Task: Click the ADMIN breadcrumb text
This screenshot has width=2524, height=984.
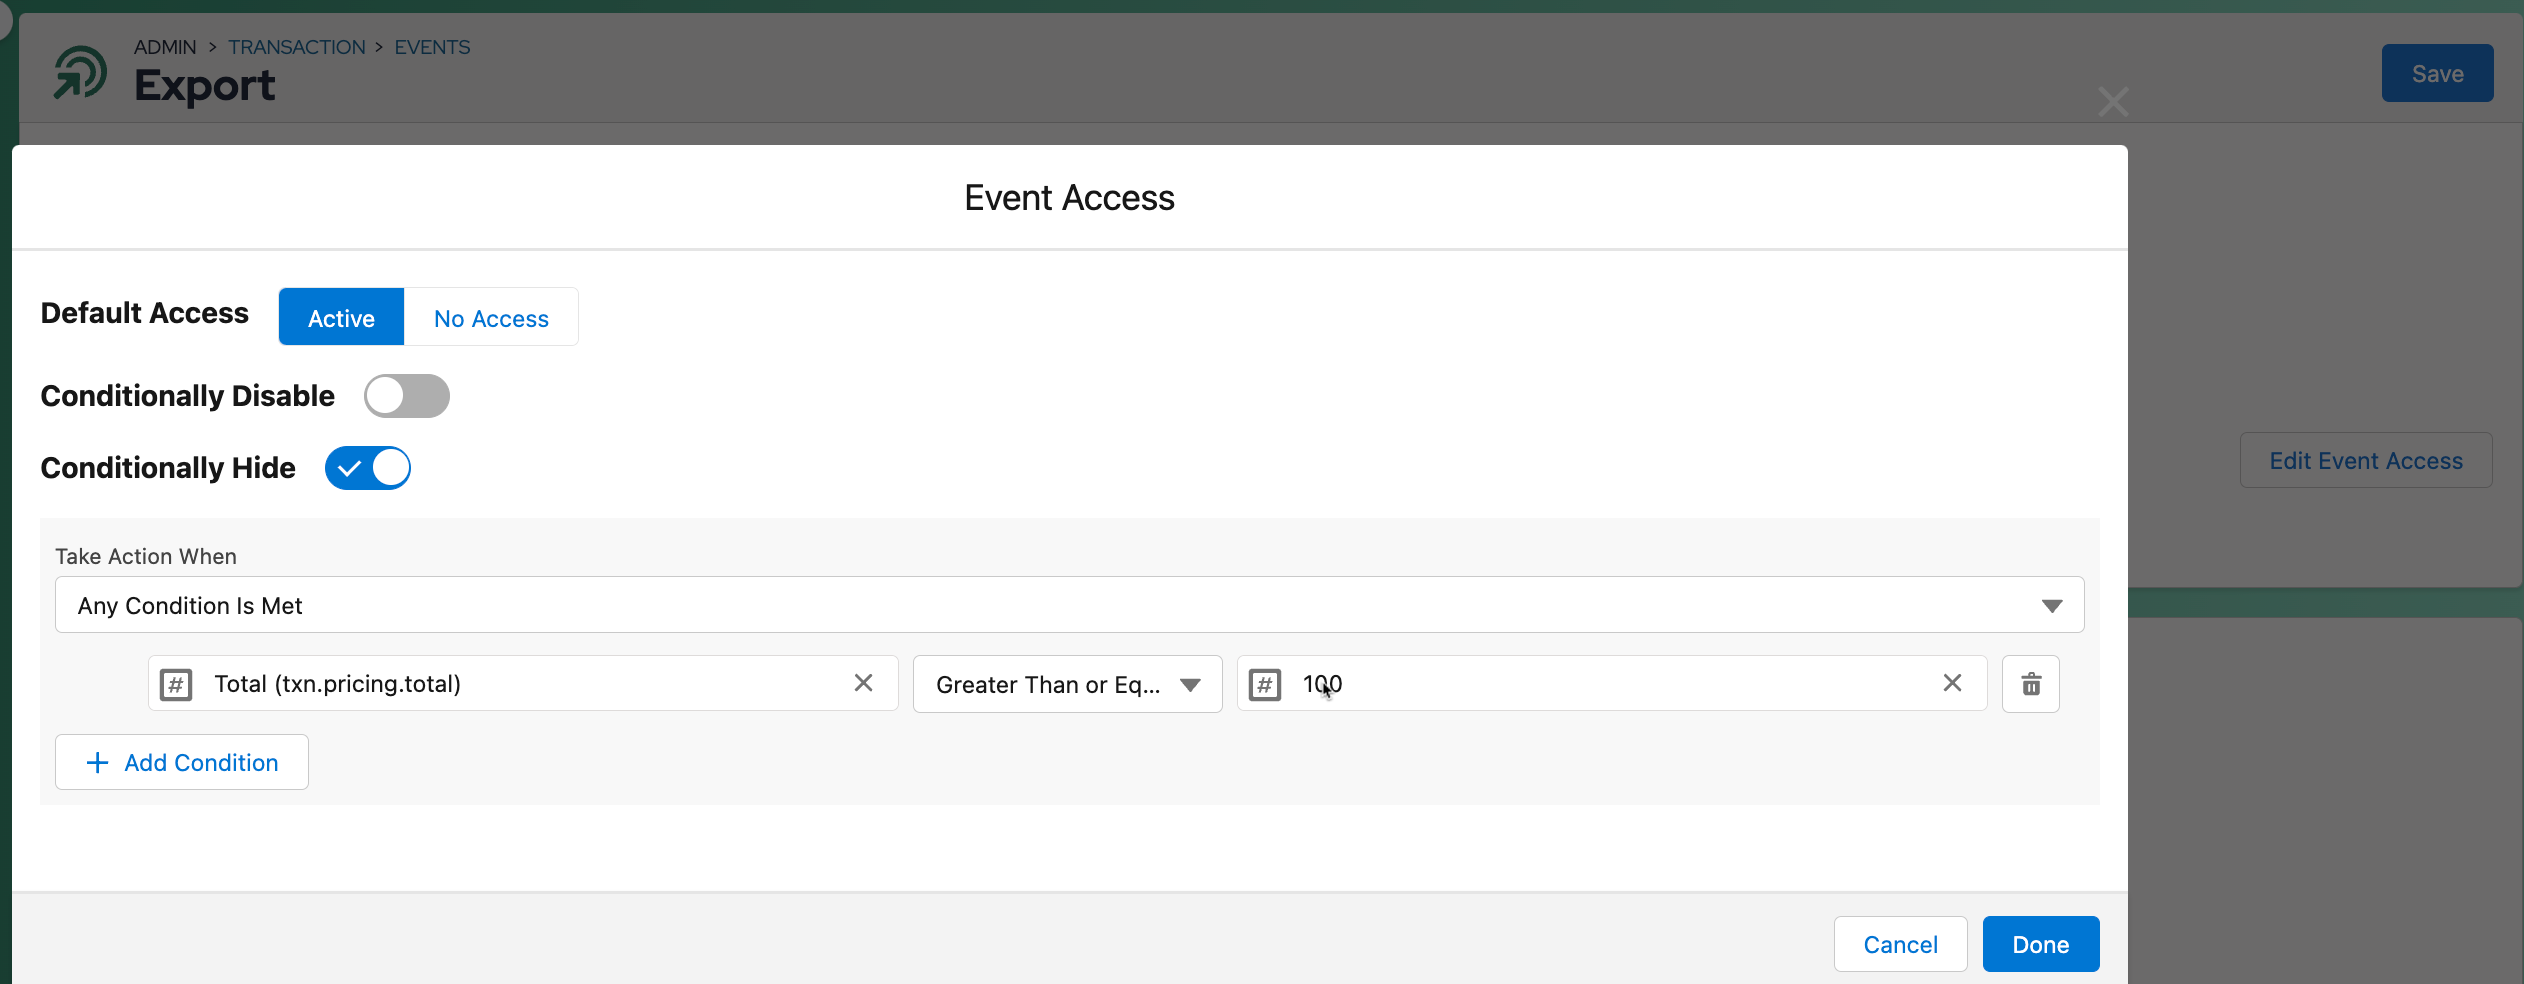Action: click(x=165, y=47)
